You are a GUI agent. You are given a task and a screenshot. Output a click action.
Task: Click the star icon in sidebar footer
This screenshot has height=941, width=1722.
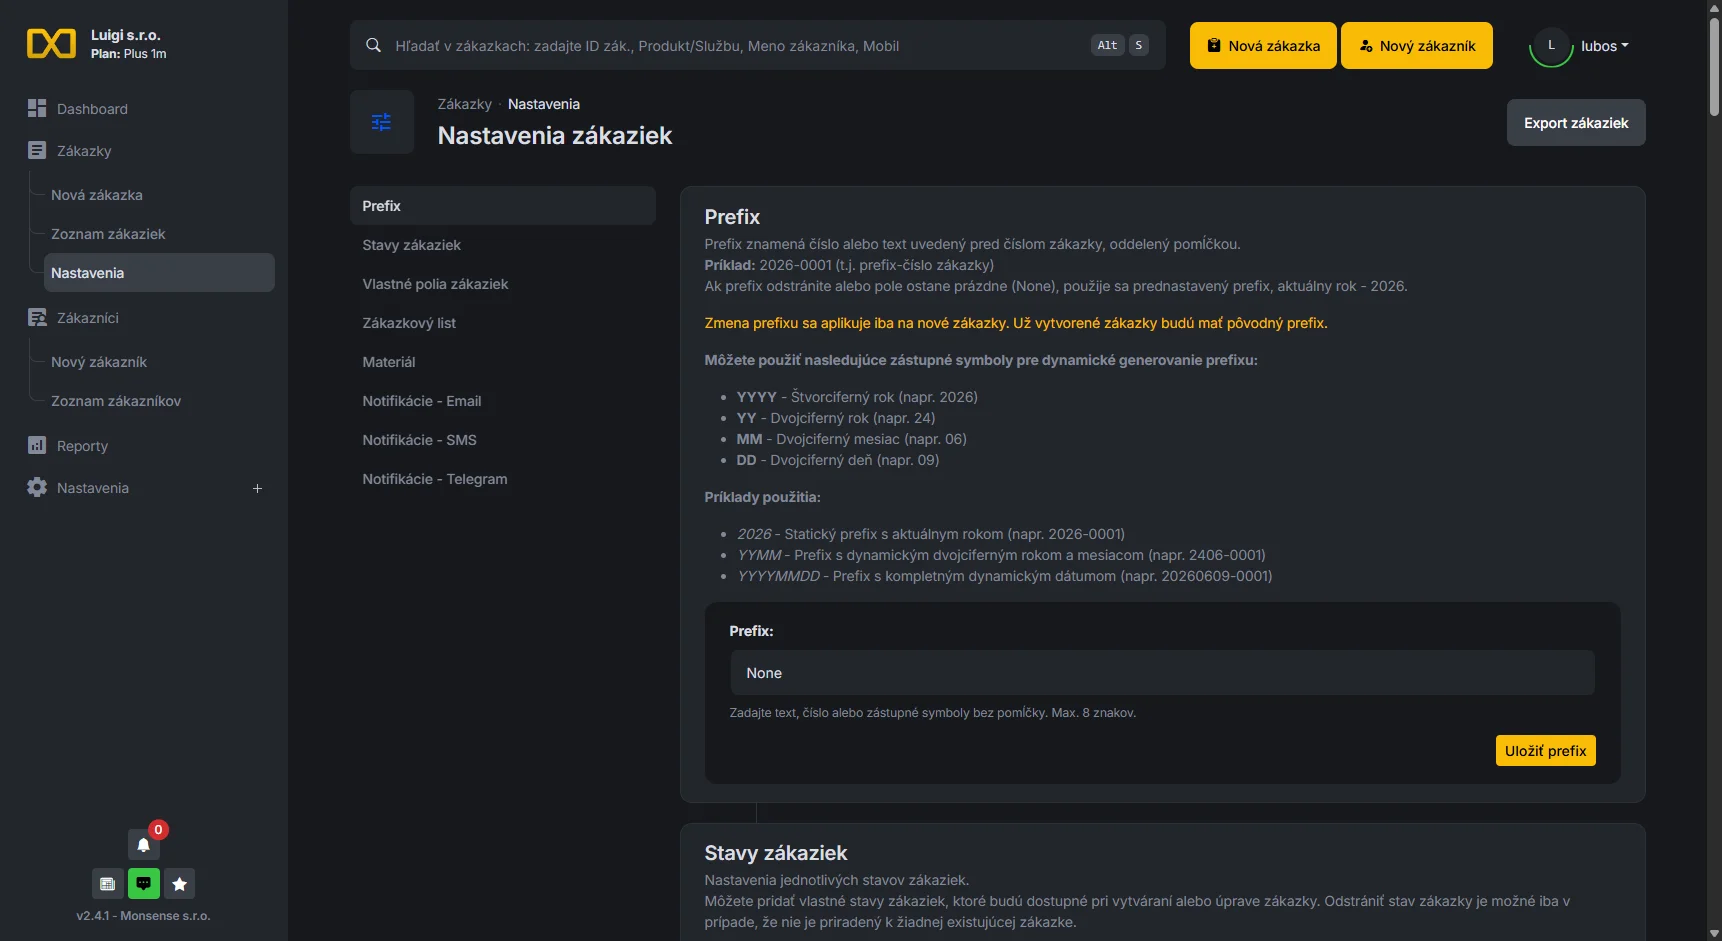(179, 884)
